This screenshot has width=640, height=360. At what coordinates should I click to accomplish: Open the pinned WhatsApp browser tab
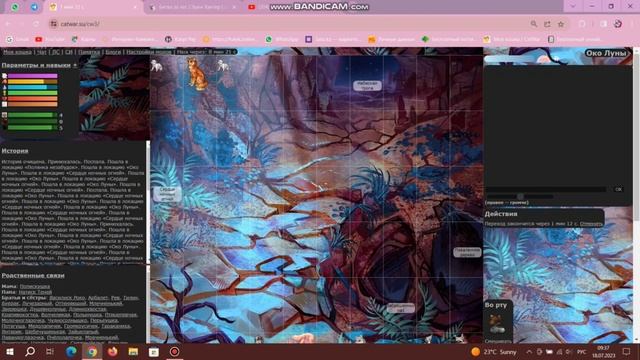(15, 7)
